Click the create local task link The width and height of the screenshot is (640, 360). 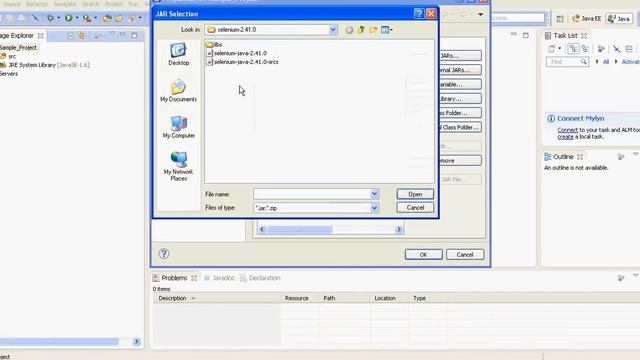coord(565,137)
